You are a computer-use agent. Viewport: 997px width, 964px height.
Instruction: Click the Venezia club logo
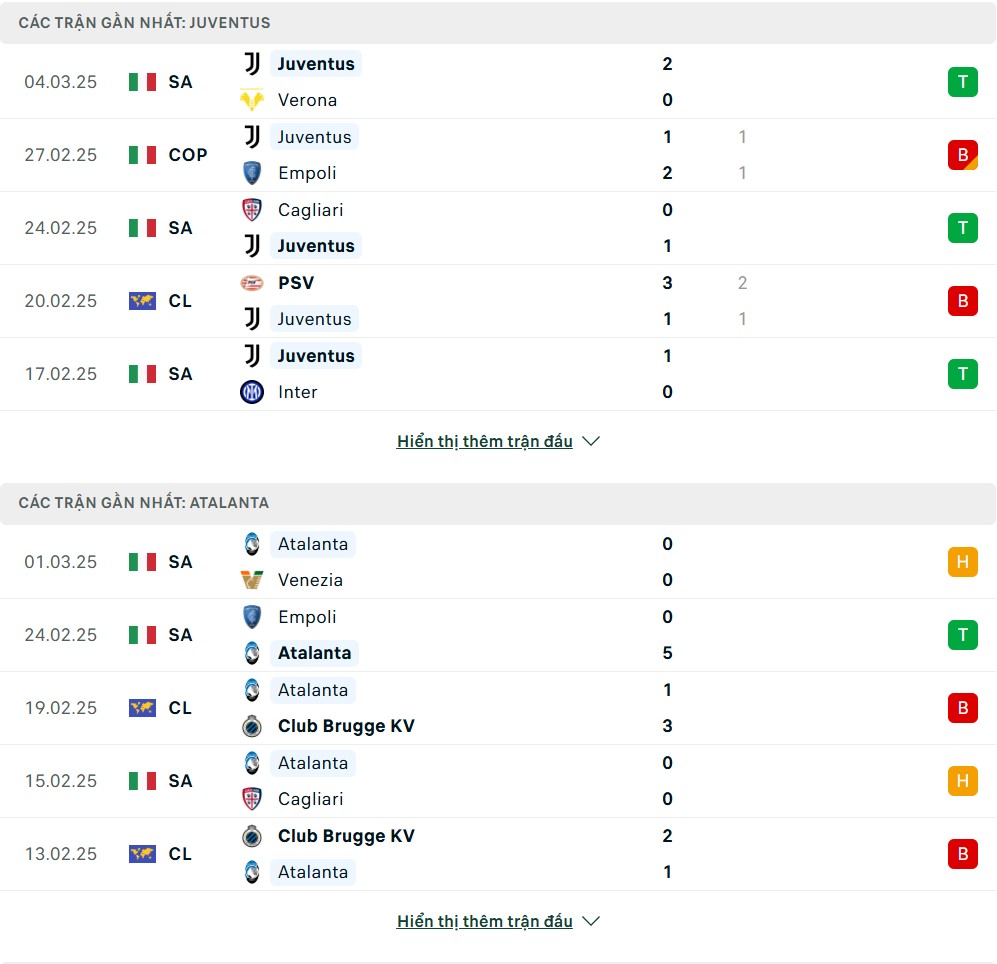(x=252, y=580)
